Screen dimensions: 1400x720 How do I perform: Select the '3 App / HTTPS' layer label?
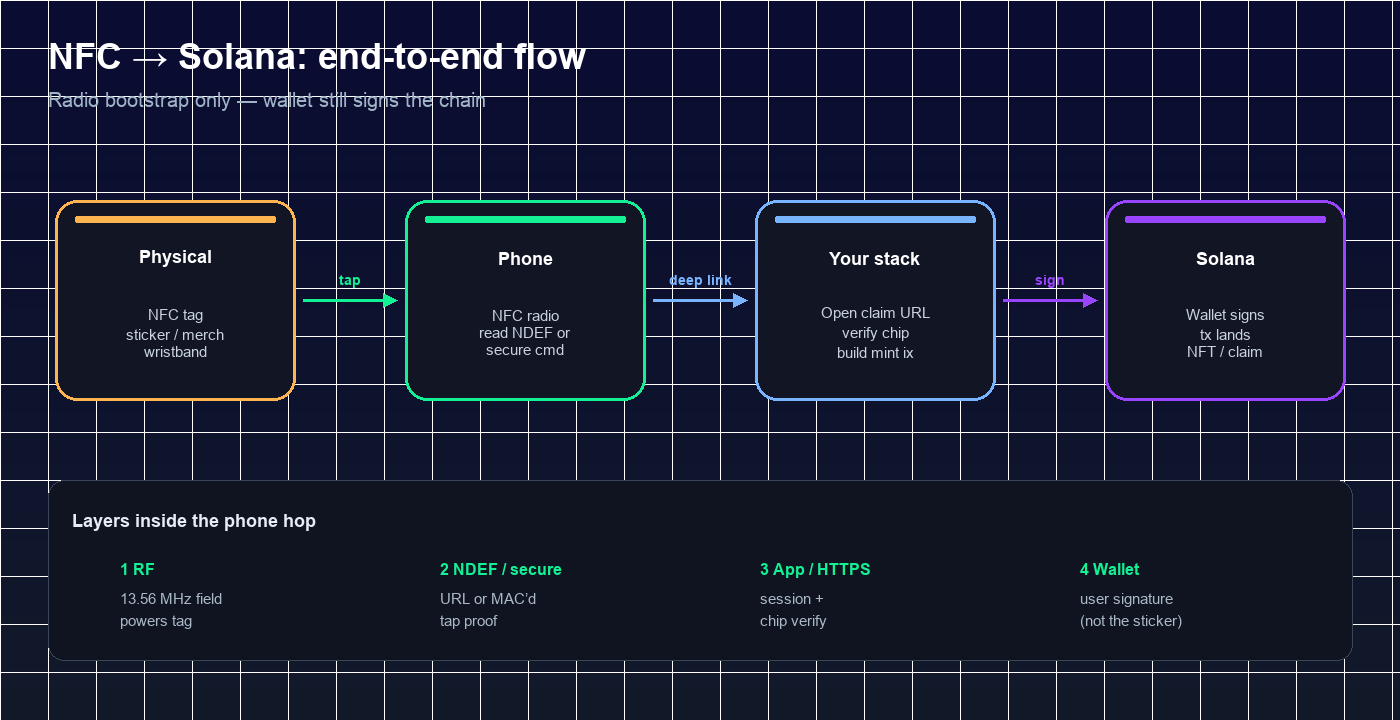click(x=815, y=569)
